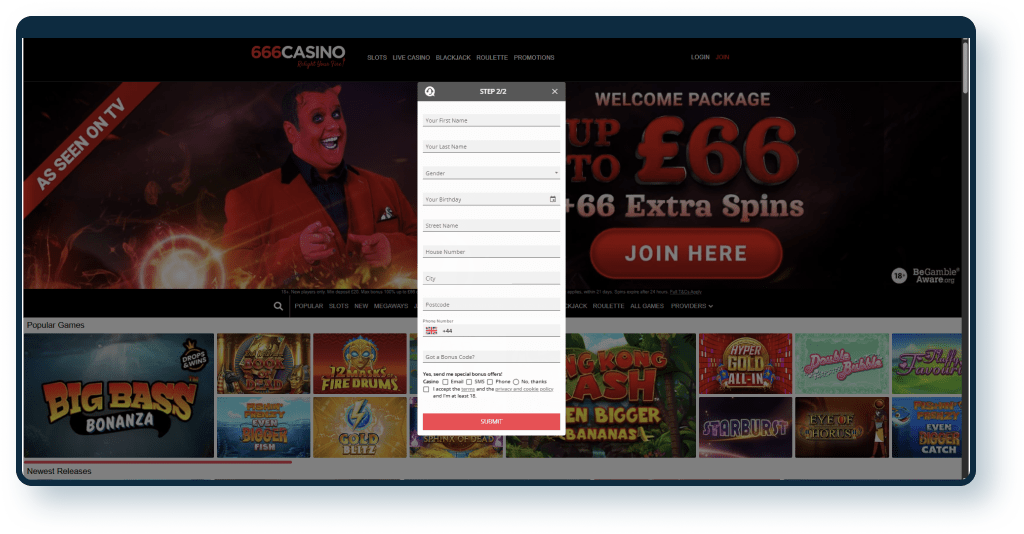Tick the accept terms checkbox

click(x=426, y=389)
